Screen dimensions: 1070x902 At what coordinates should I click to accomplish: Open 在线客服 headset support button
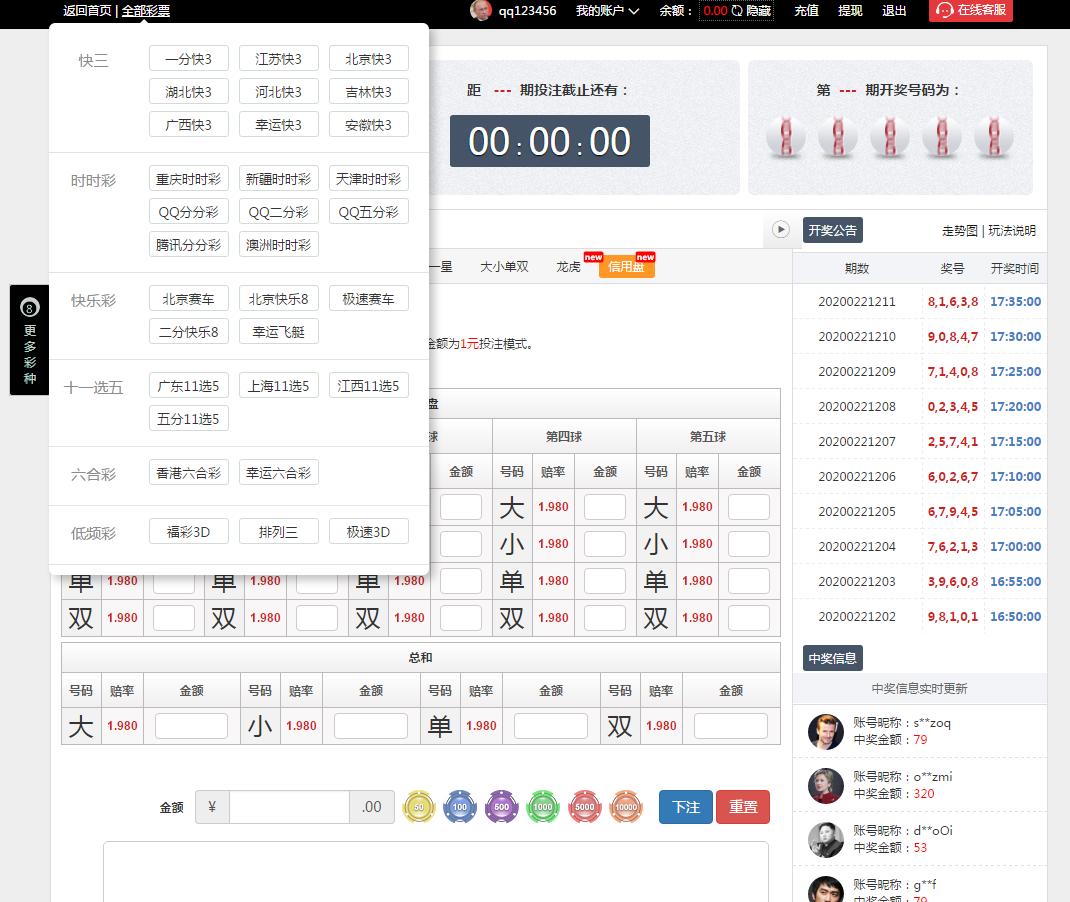pyautogui.click(x=970, y=11)
